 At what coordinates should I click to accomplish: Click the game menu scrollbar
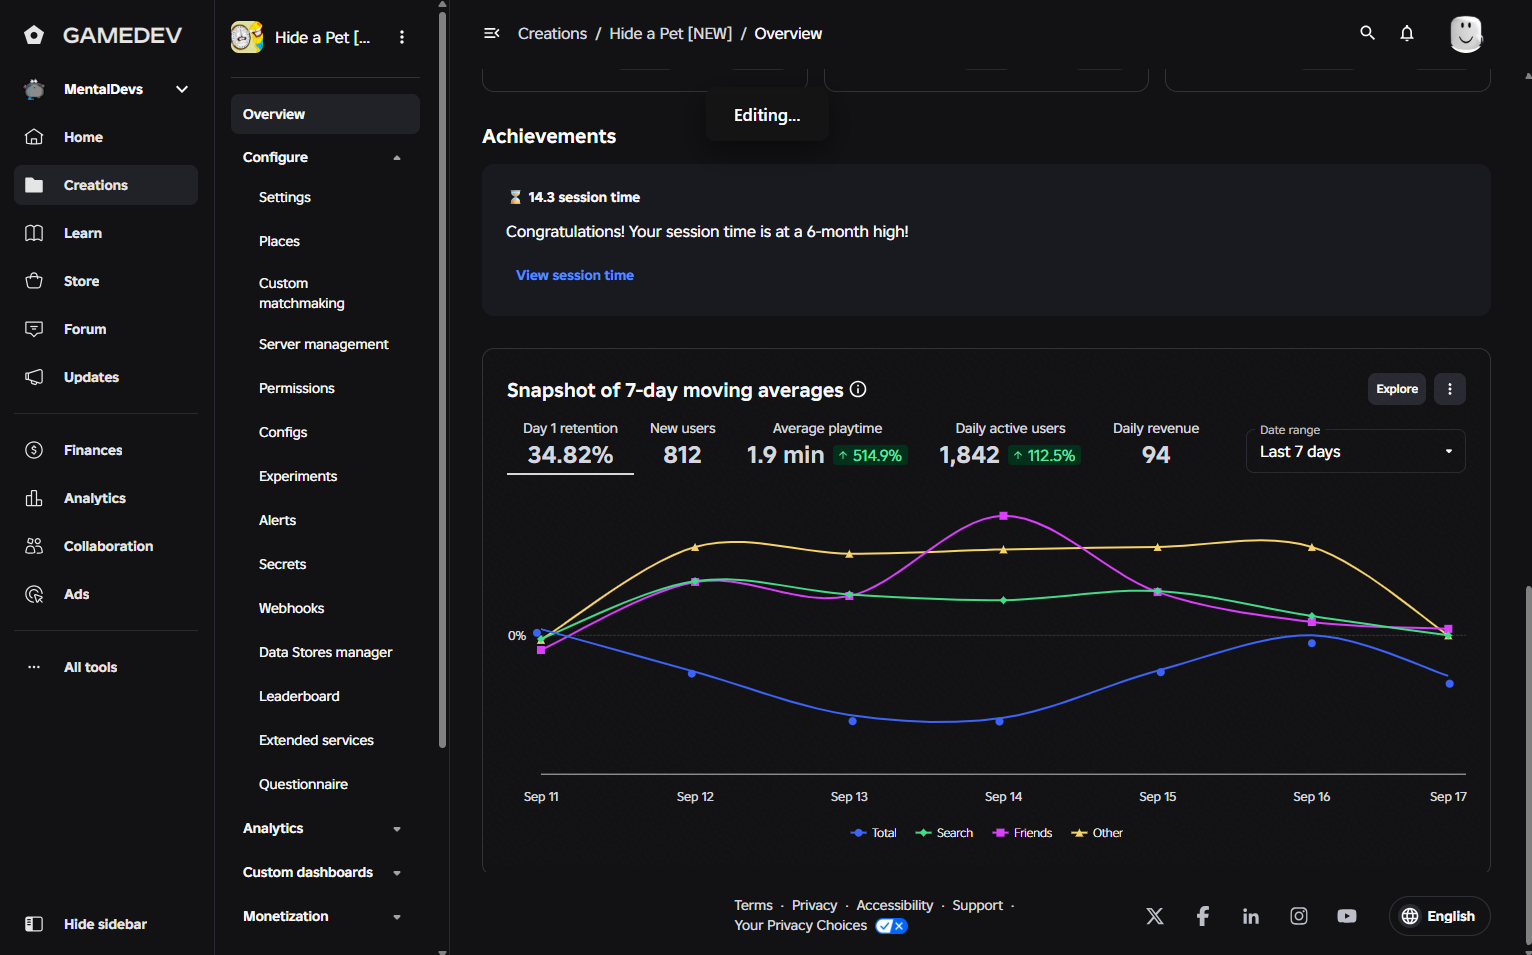click(x=443, y=380)
